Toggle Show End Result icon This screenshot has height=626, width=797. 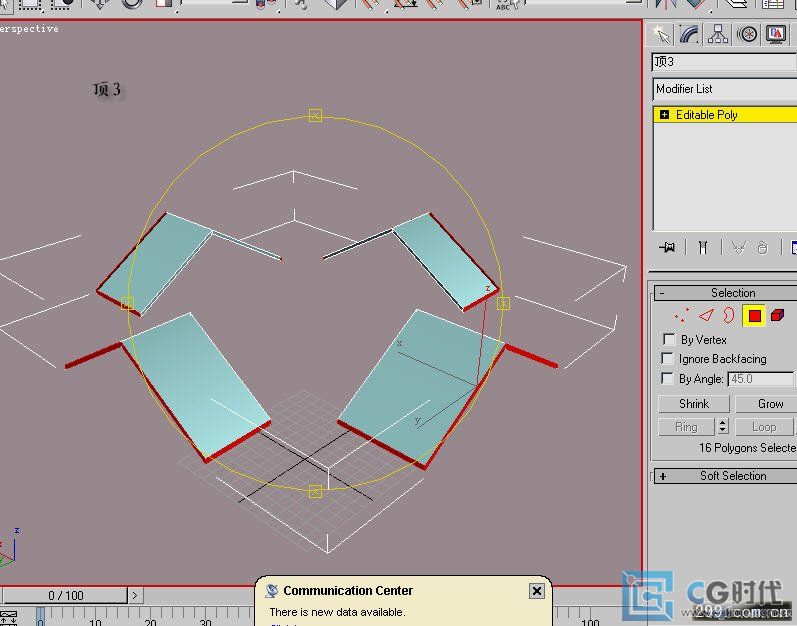(703, 247)
